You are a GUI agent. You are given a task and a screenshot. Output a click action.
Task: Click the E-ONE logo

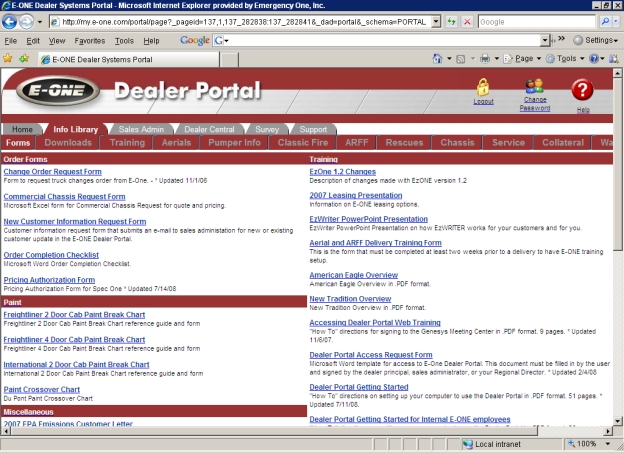coord(57,90)
